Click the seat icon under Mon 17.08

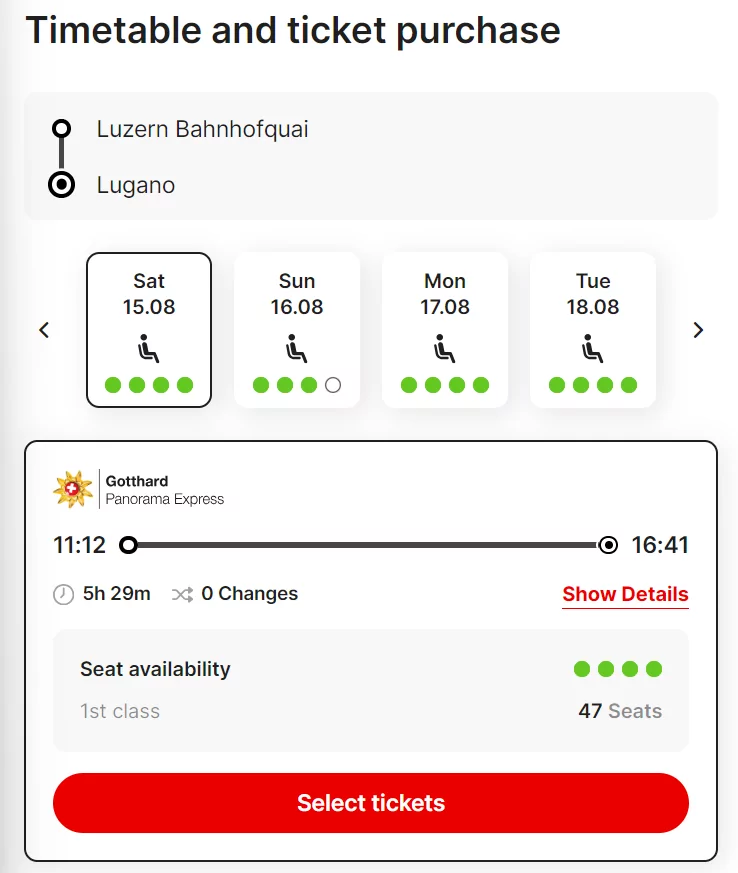[445, 350]
